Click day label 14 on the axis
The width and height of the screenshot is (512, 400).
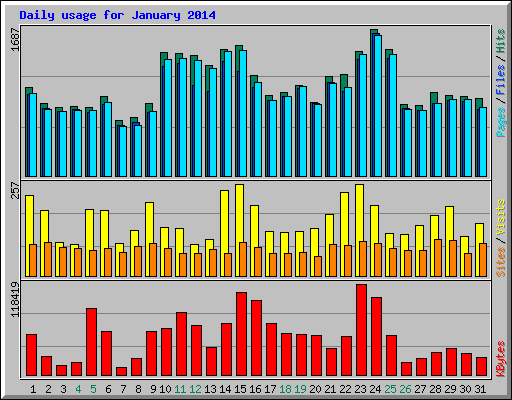(x=225, y=389)
